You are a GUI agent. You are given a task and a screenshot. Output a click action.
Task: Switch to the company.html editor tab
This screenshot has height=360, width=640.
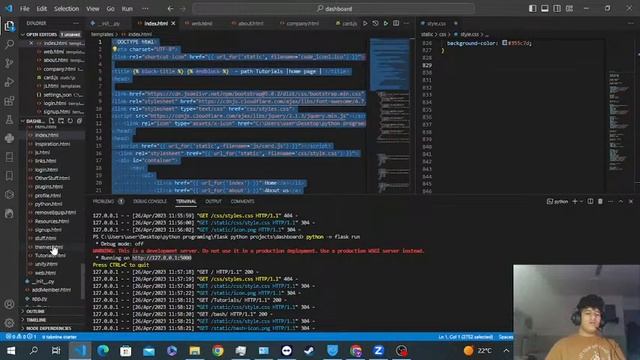click(302, 23)
